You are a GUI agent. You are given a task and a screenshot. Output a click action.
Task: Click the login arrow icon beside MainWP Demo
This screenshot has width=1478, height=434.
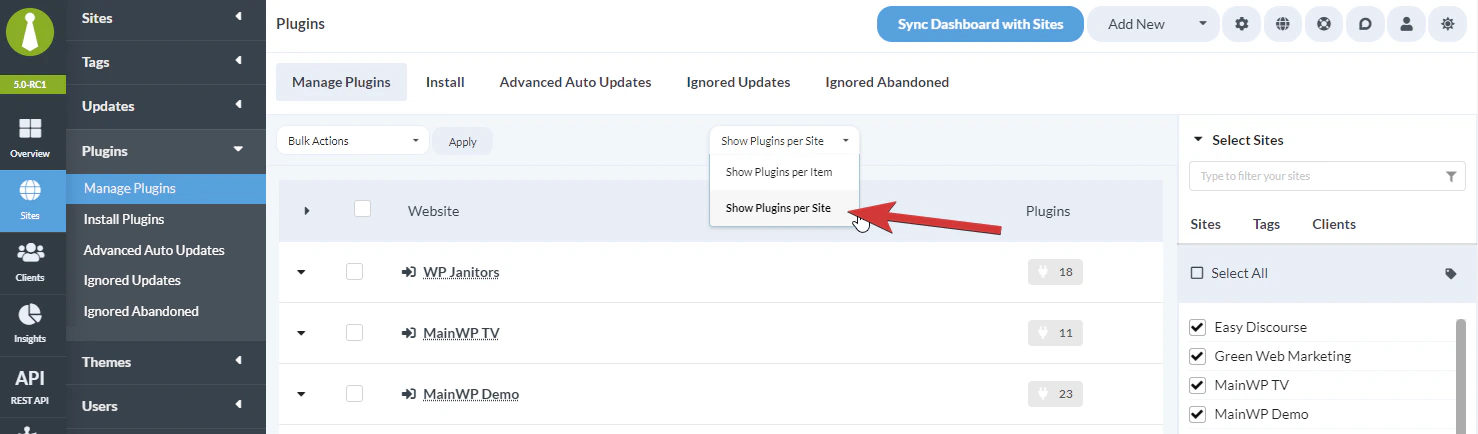409,394
